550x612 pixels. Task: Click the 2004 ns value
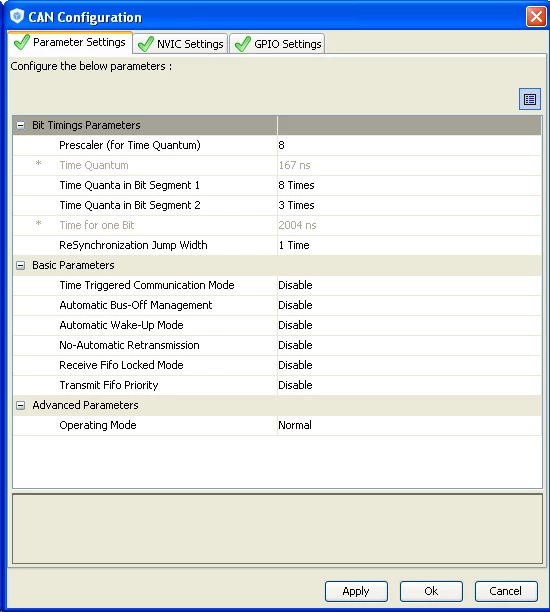(x=297, y=225)
